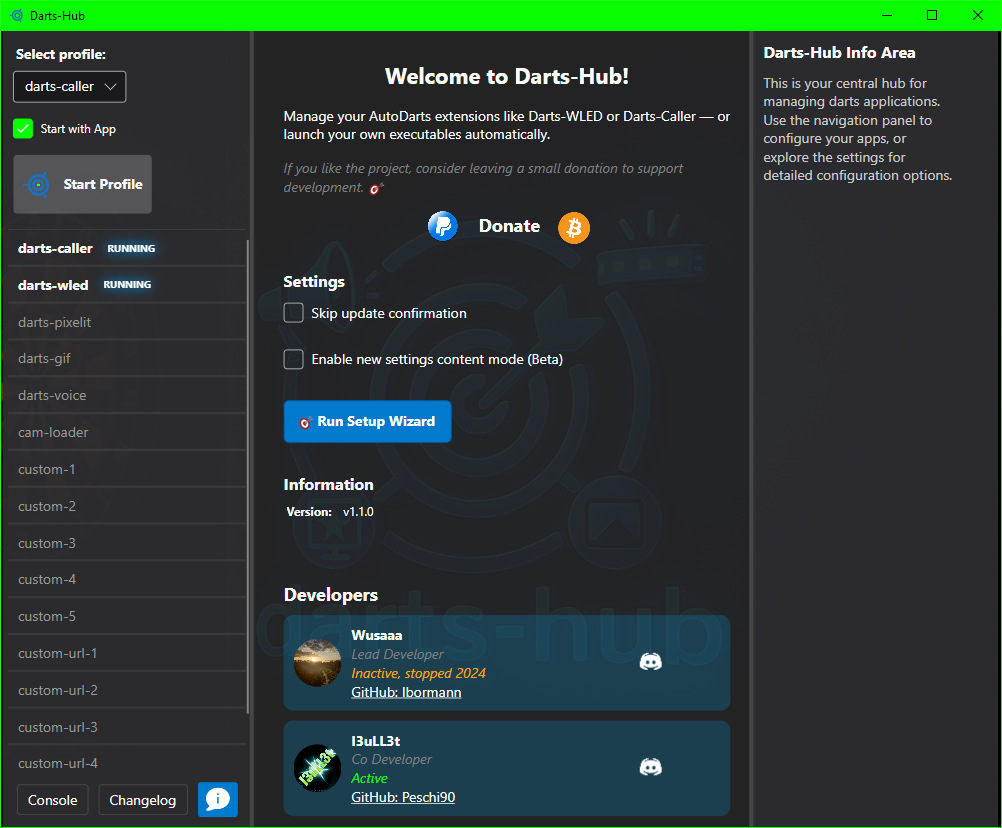Select custom-url-4 entry

(127, 763)
